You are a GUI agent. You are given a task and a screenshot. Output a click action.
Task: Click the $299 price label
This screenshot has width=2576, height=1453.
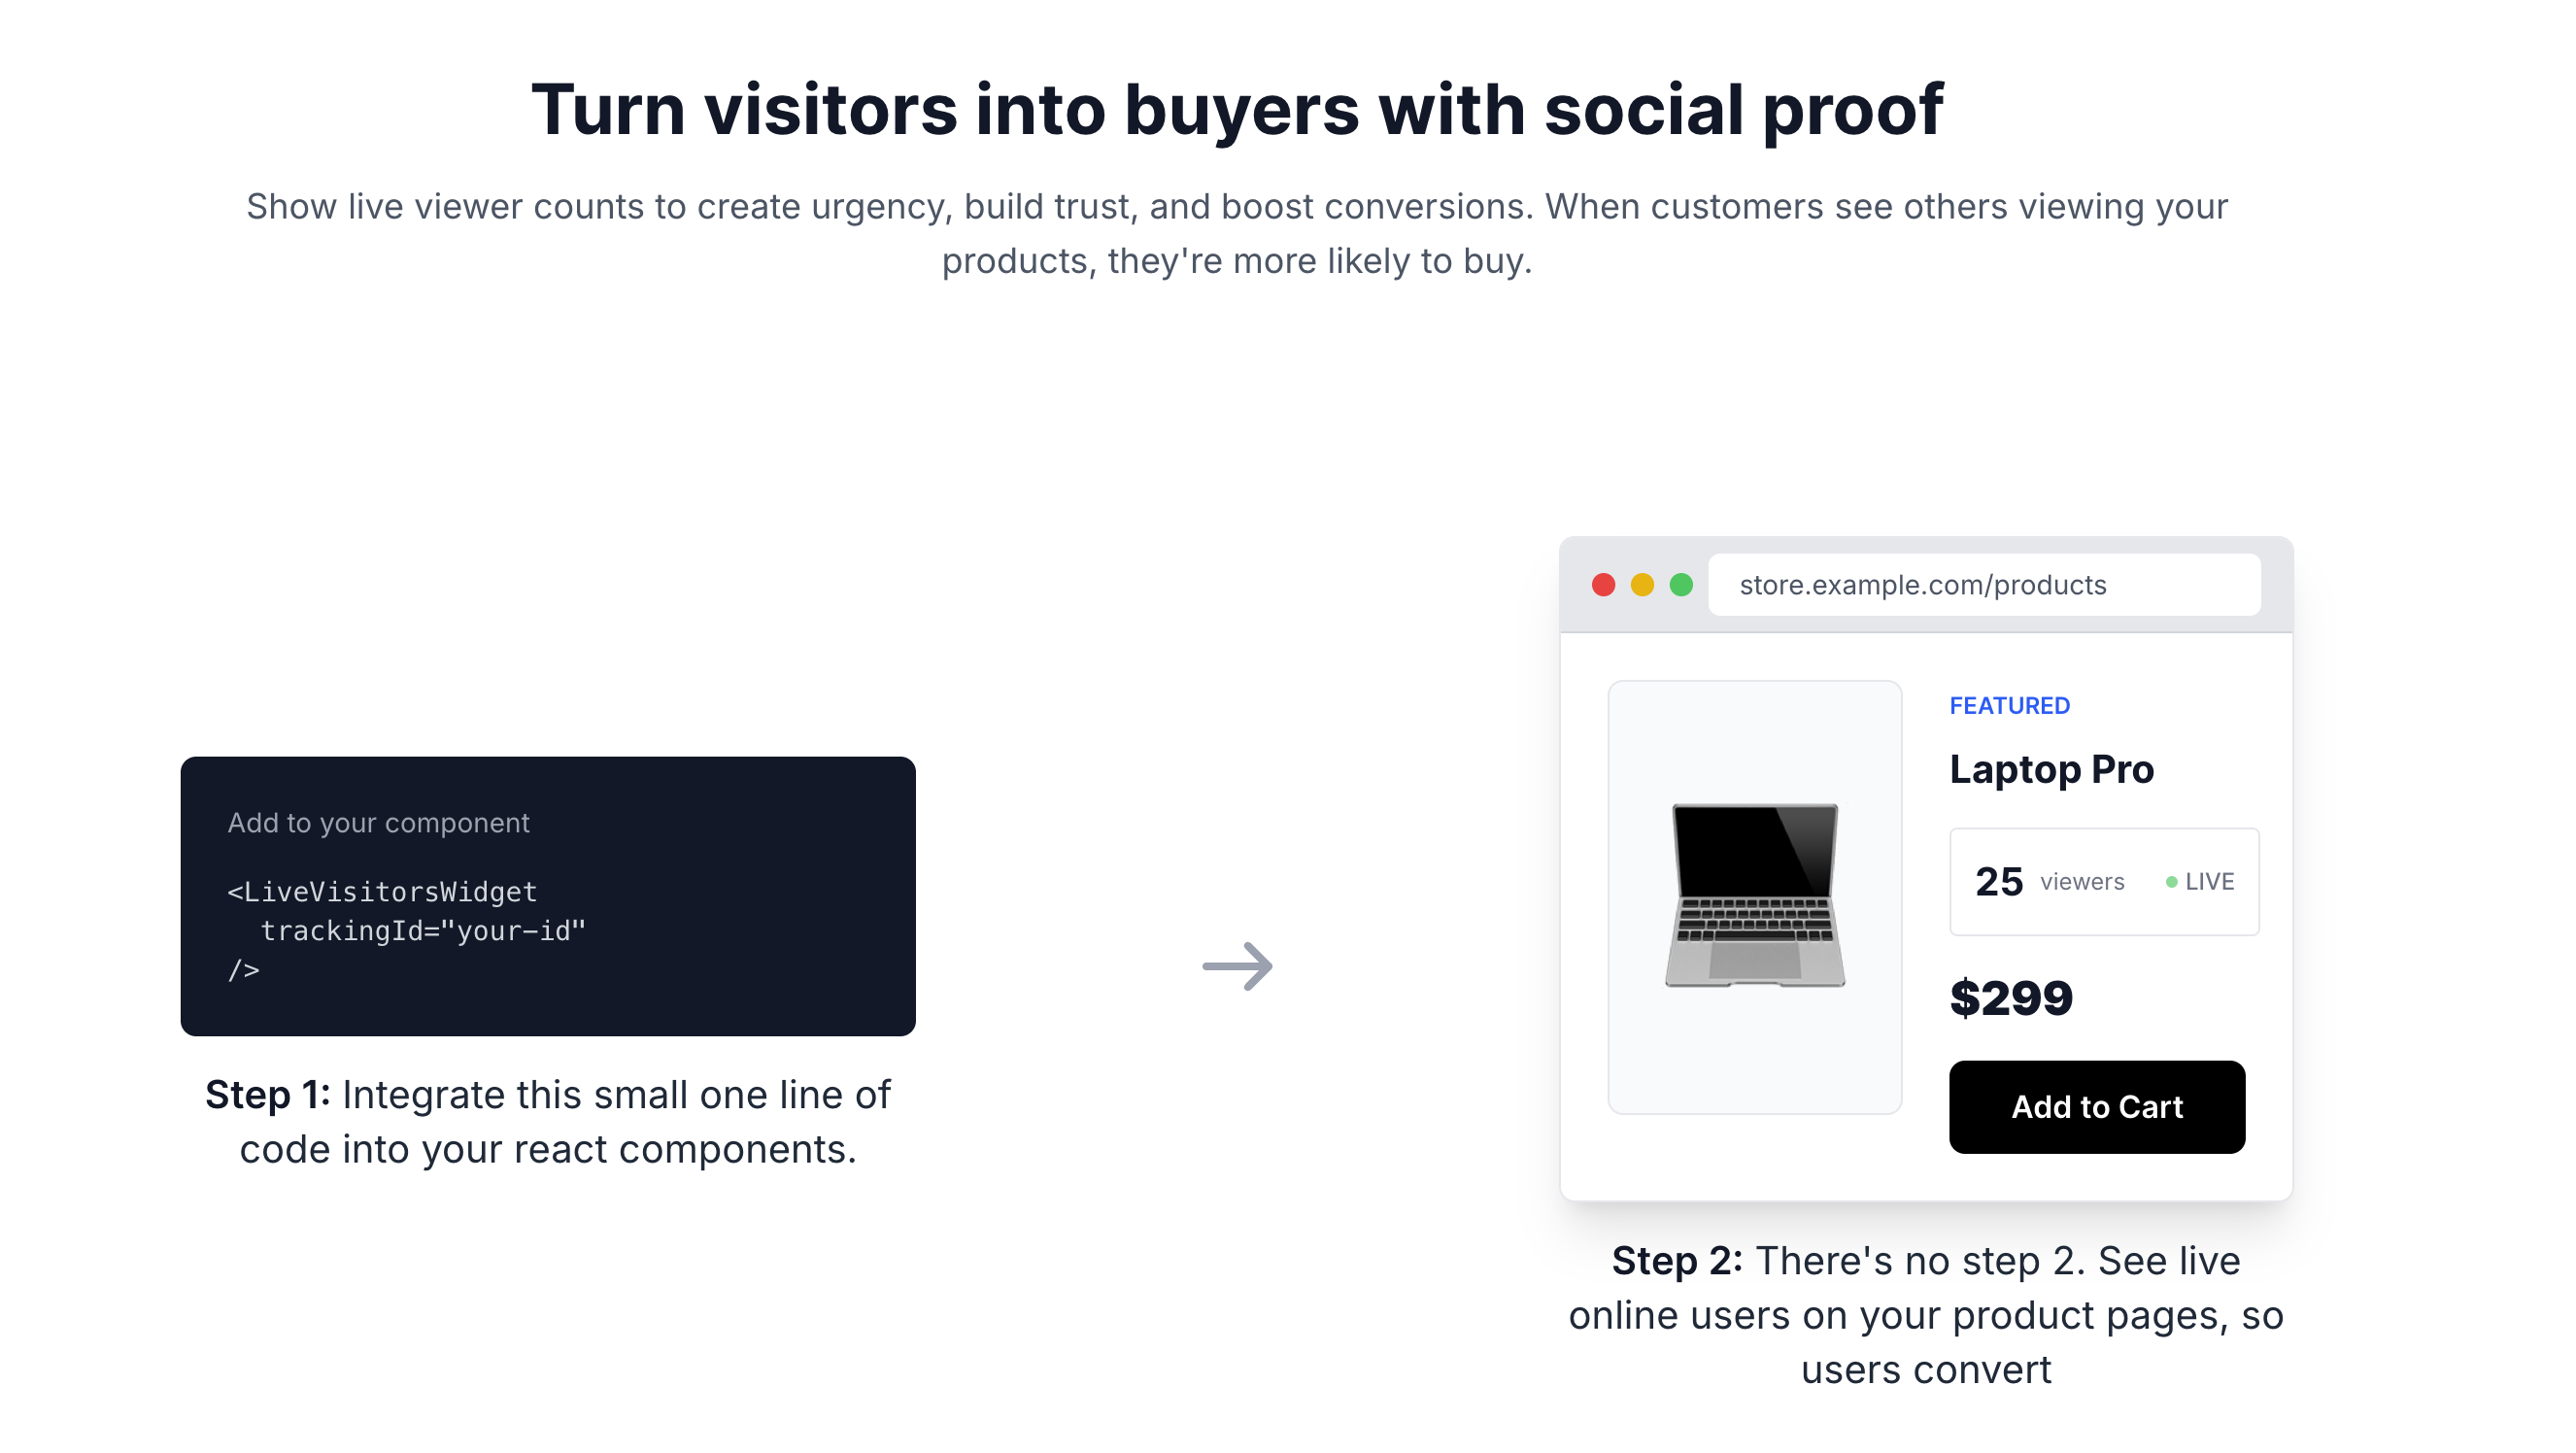point(2011,996)
